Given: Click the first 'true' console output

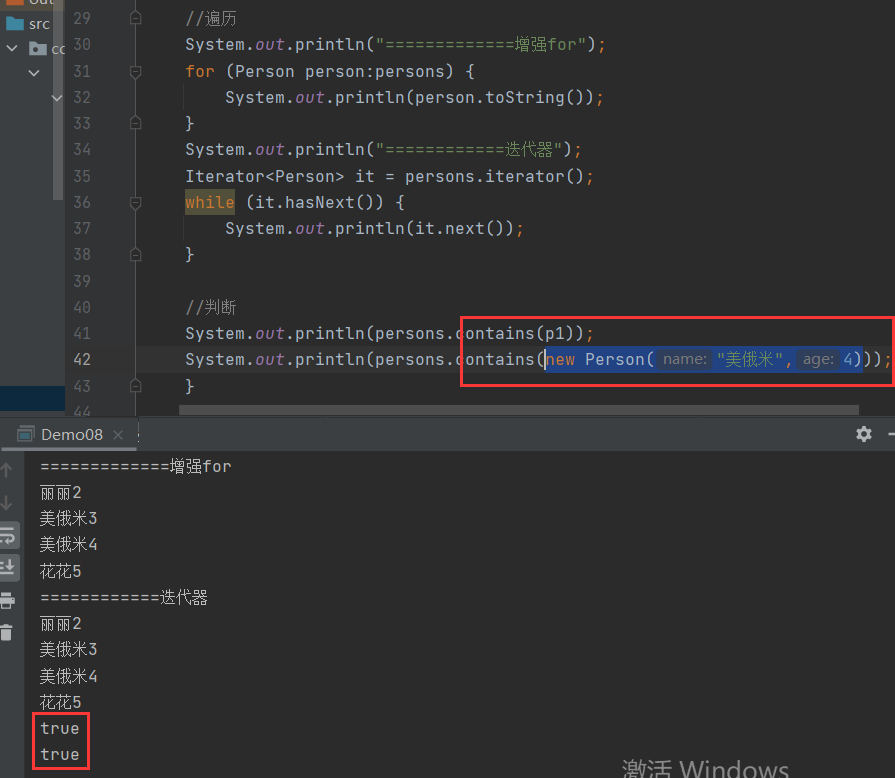Looking at the screenshot, I should click(59, 728).
